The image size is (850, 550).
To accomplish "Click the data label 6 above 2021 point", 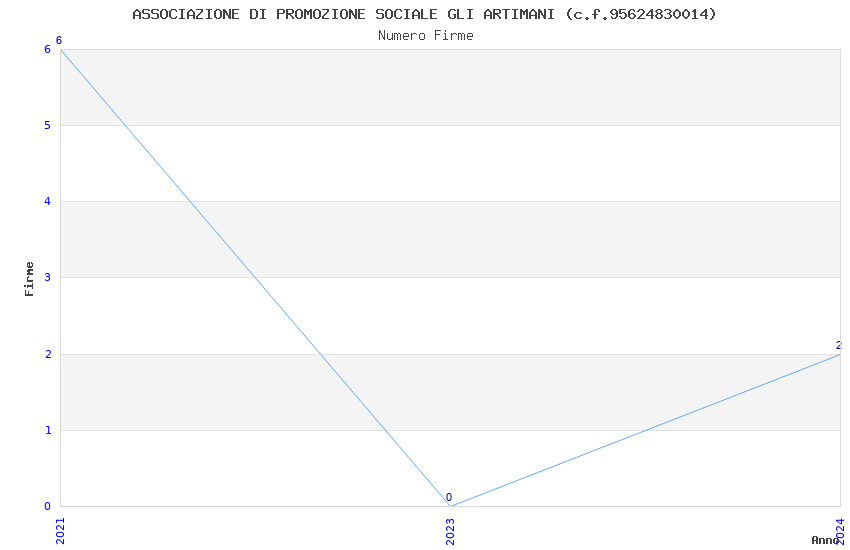I will coord(59,41).
